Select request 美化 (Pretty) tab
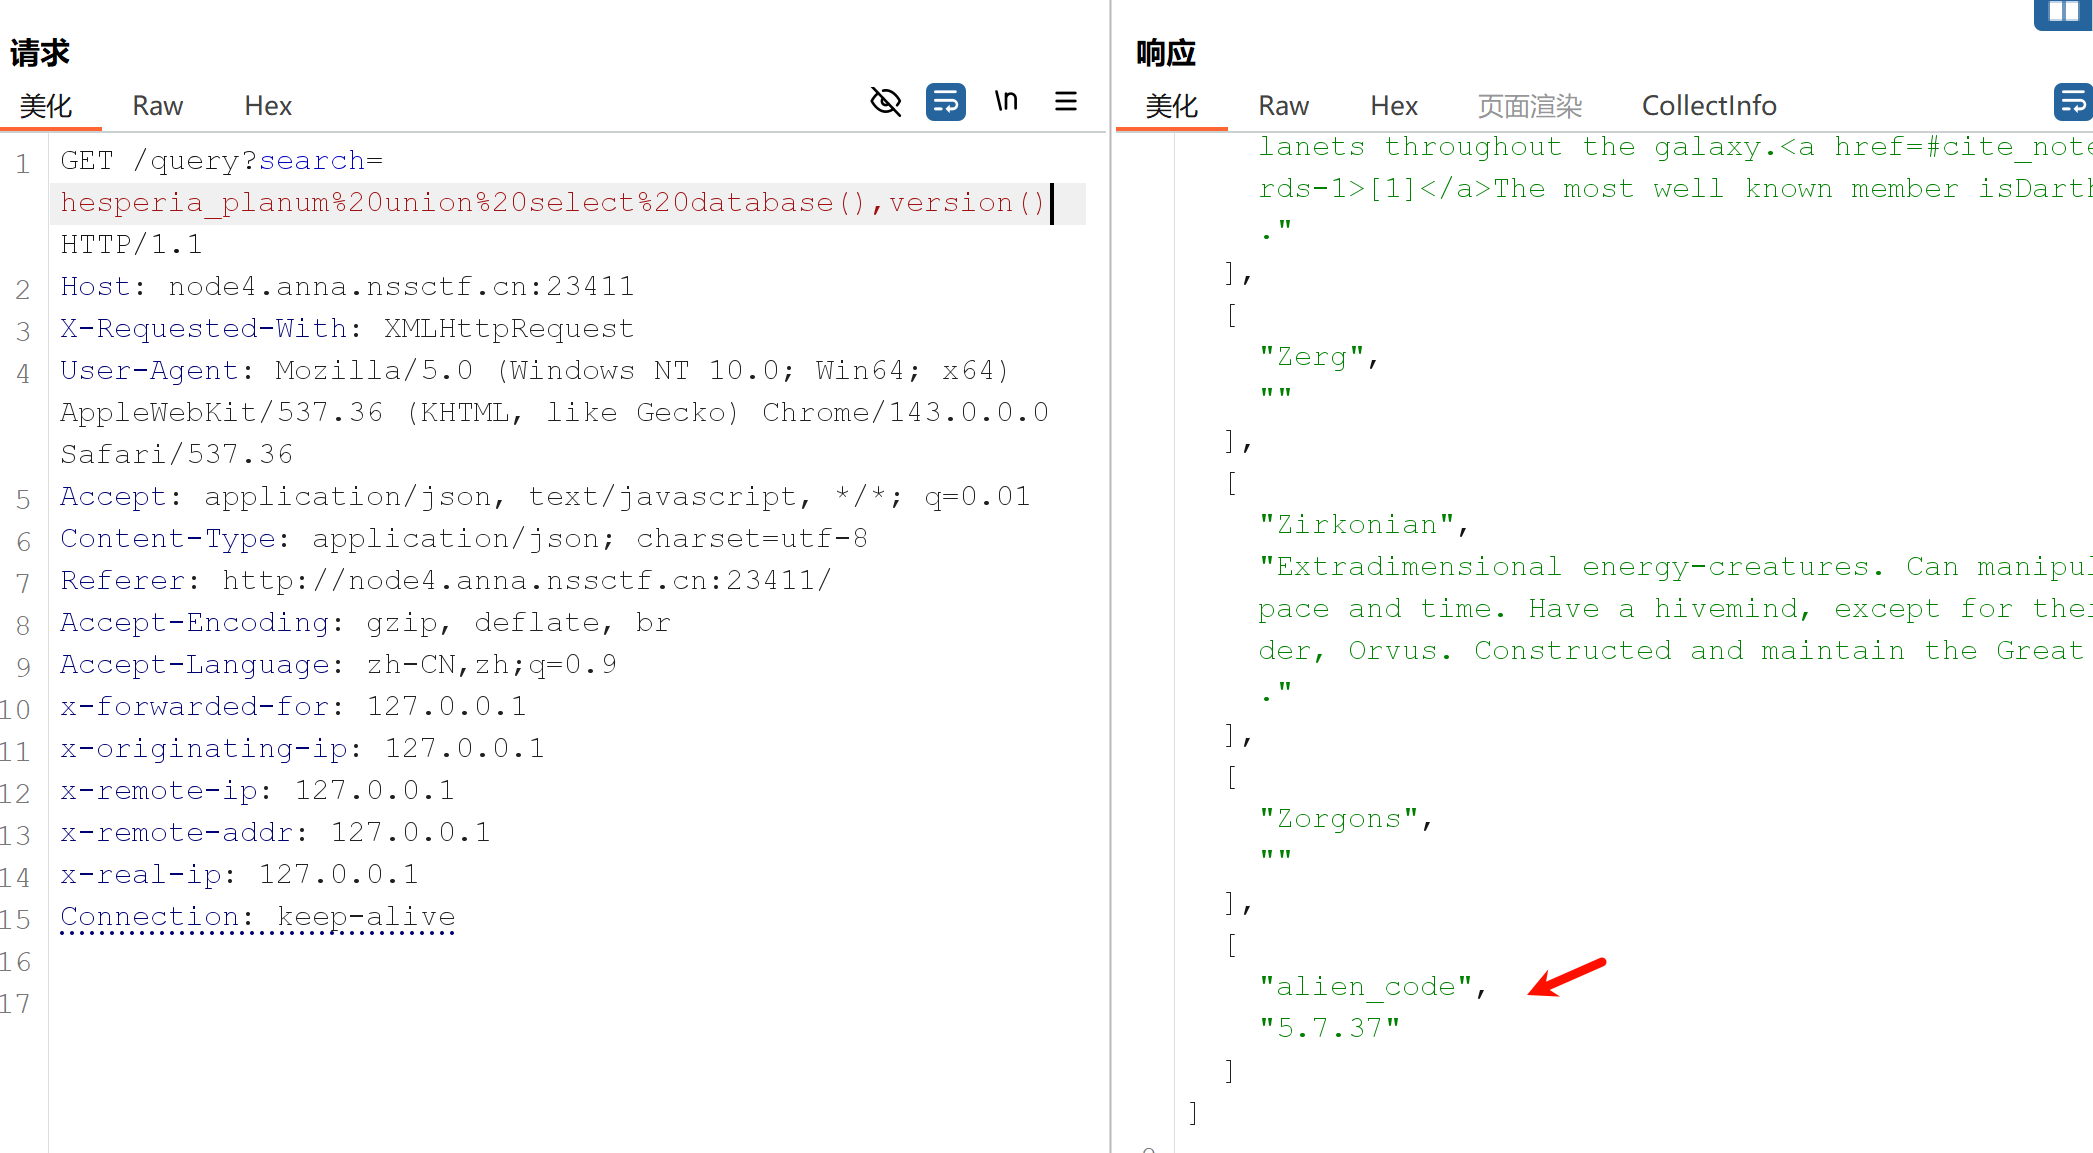Screen dimensions: 2093x1153 coord(46,106)
